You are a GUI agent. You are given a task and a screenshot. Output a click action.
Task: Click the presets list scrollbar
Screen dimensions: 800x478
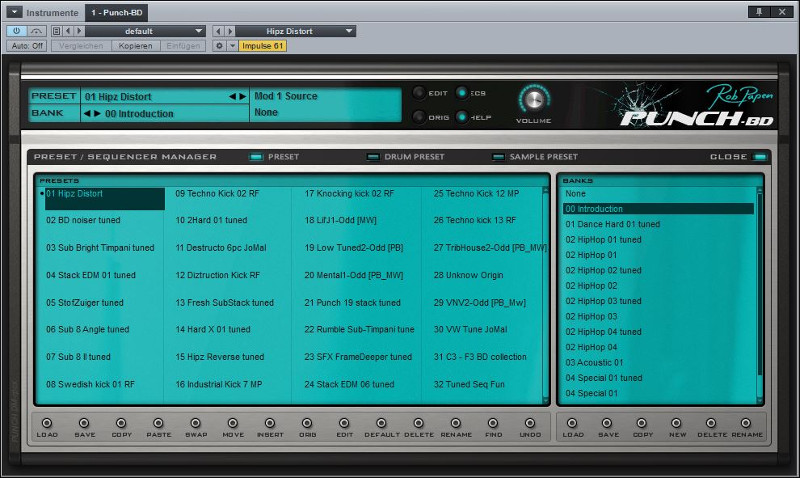[545, 295]
